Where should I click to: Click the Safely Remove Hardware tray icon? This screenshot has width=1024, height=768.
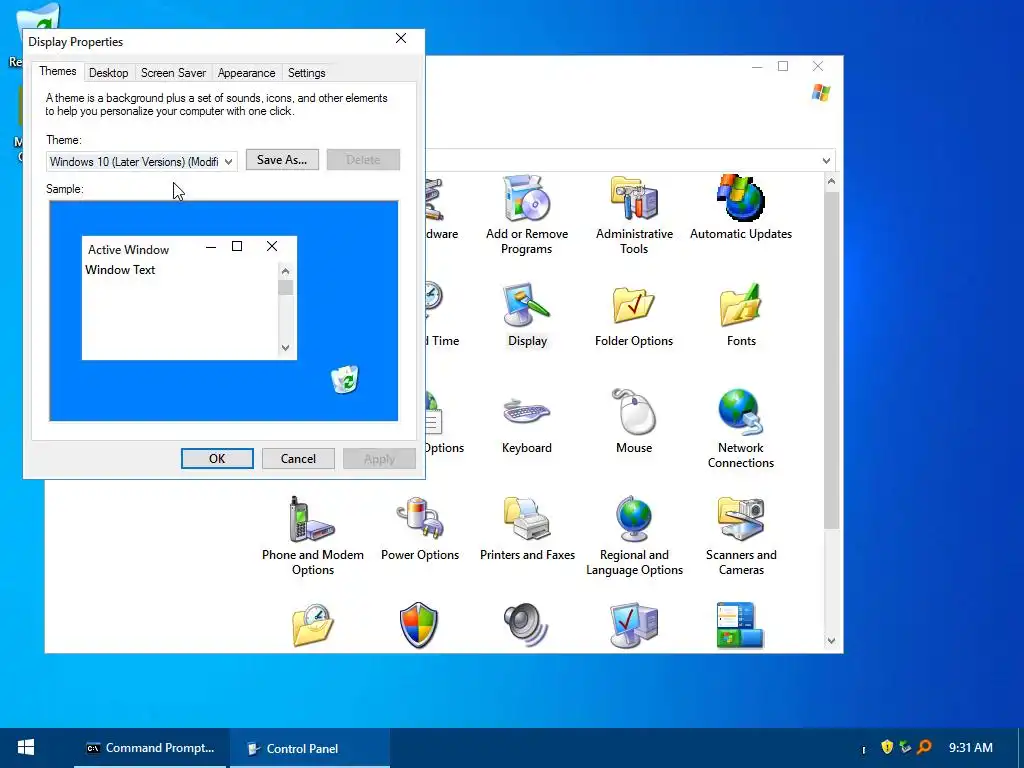[x=905, y=747]
